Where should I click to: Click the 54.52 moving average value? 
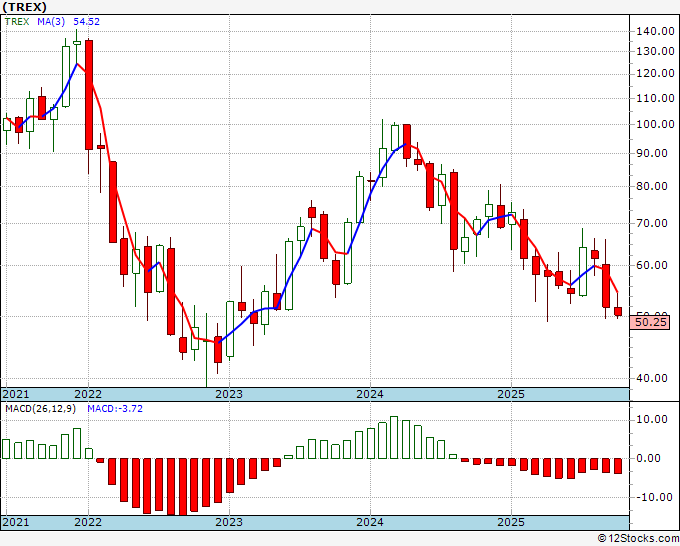86,22
